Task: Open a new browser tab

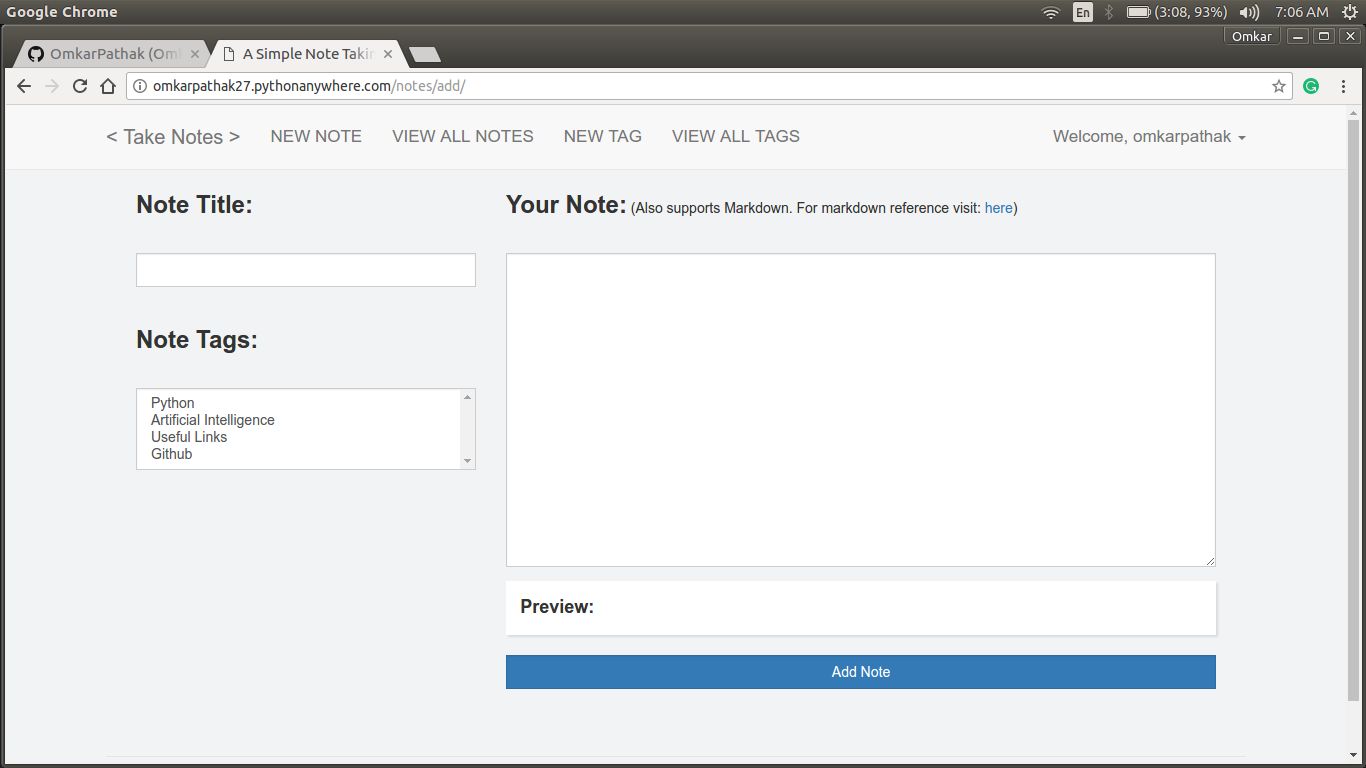Action: 425,54
